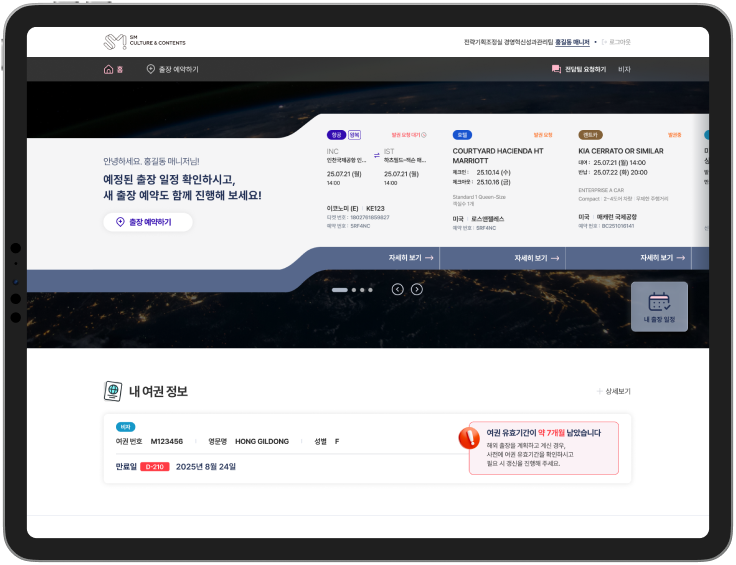Click the passport icon beside 내 여권 정보
Screen dimensions: 736x565
(113, 391)
